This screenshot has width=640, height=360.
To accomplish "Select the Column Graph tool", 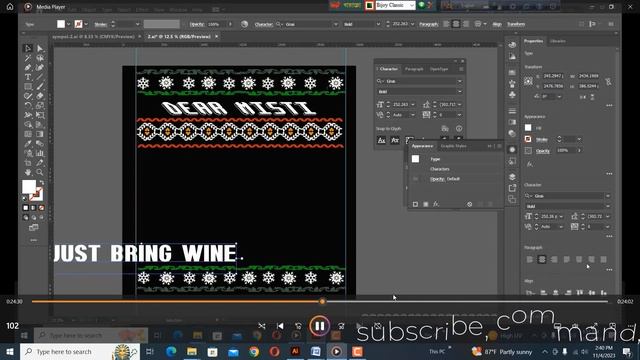I will 40,153.
